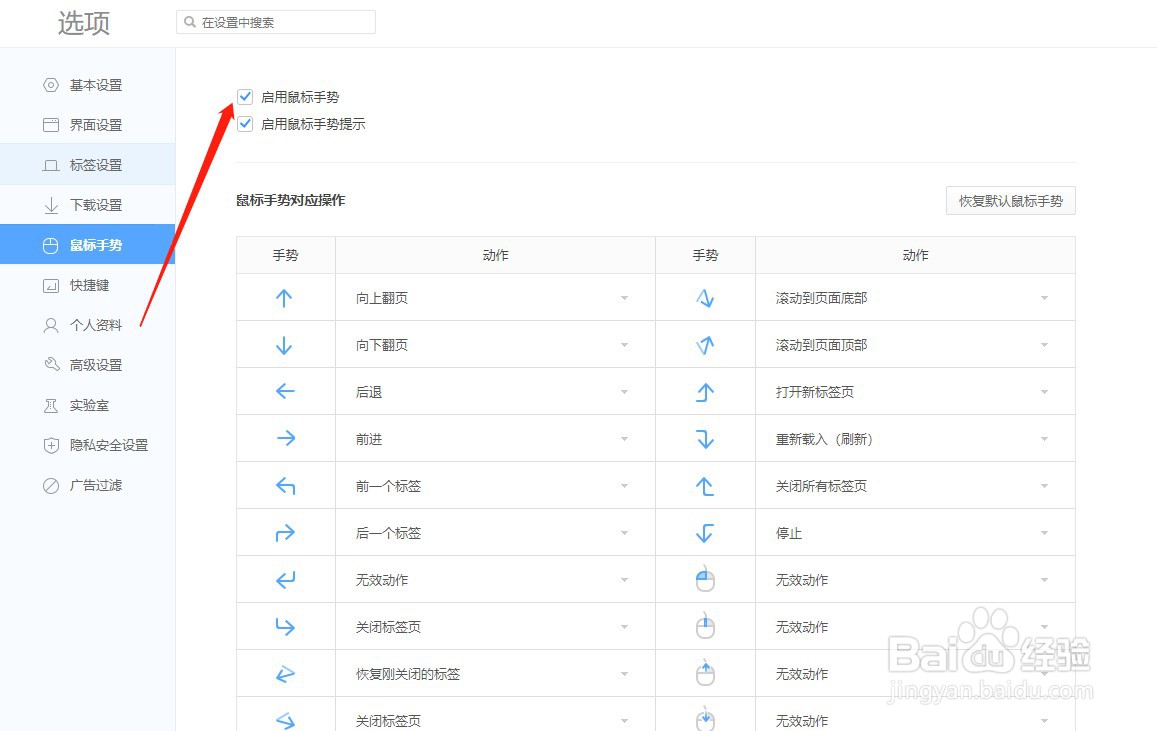Select the 个人资料 person icon
The height and width of the screenshot is (731, 1157).
pos(51,324)
